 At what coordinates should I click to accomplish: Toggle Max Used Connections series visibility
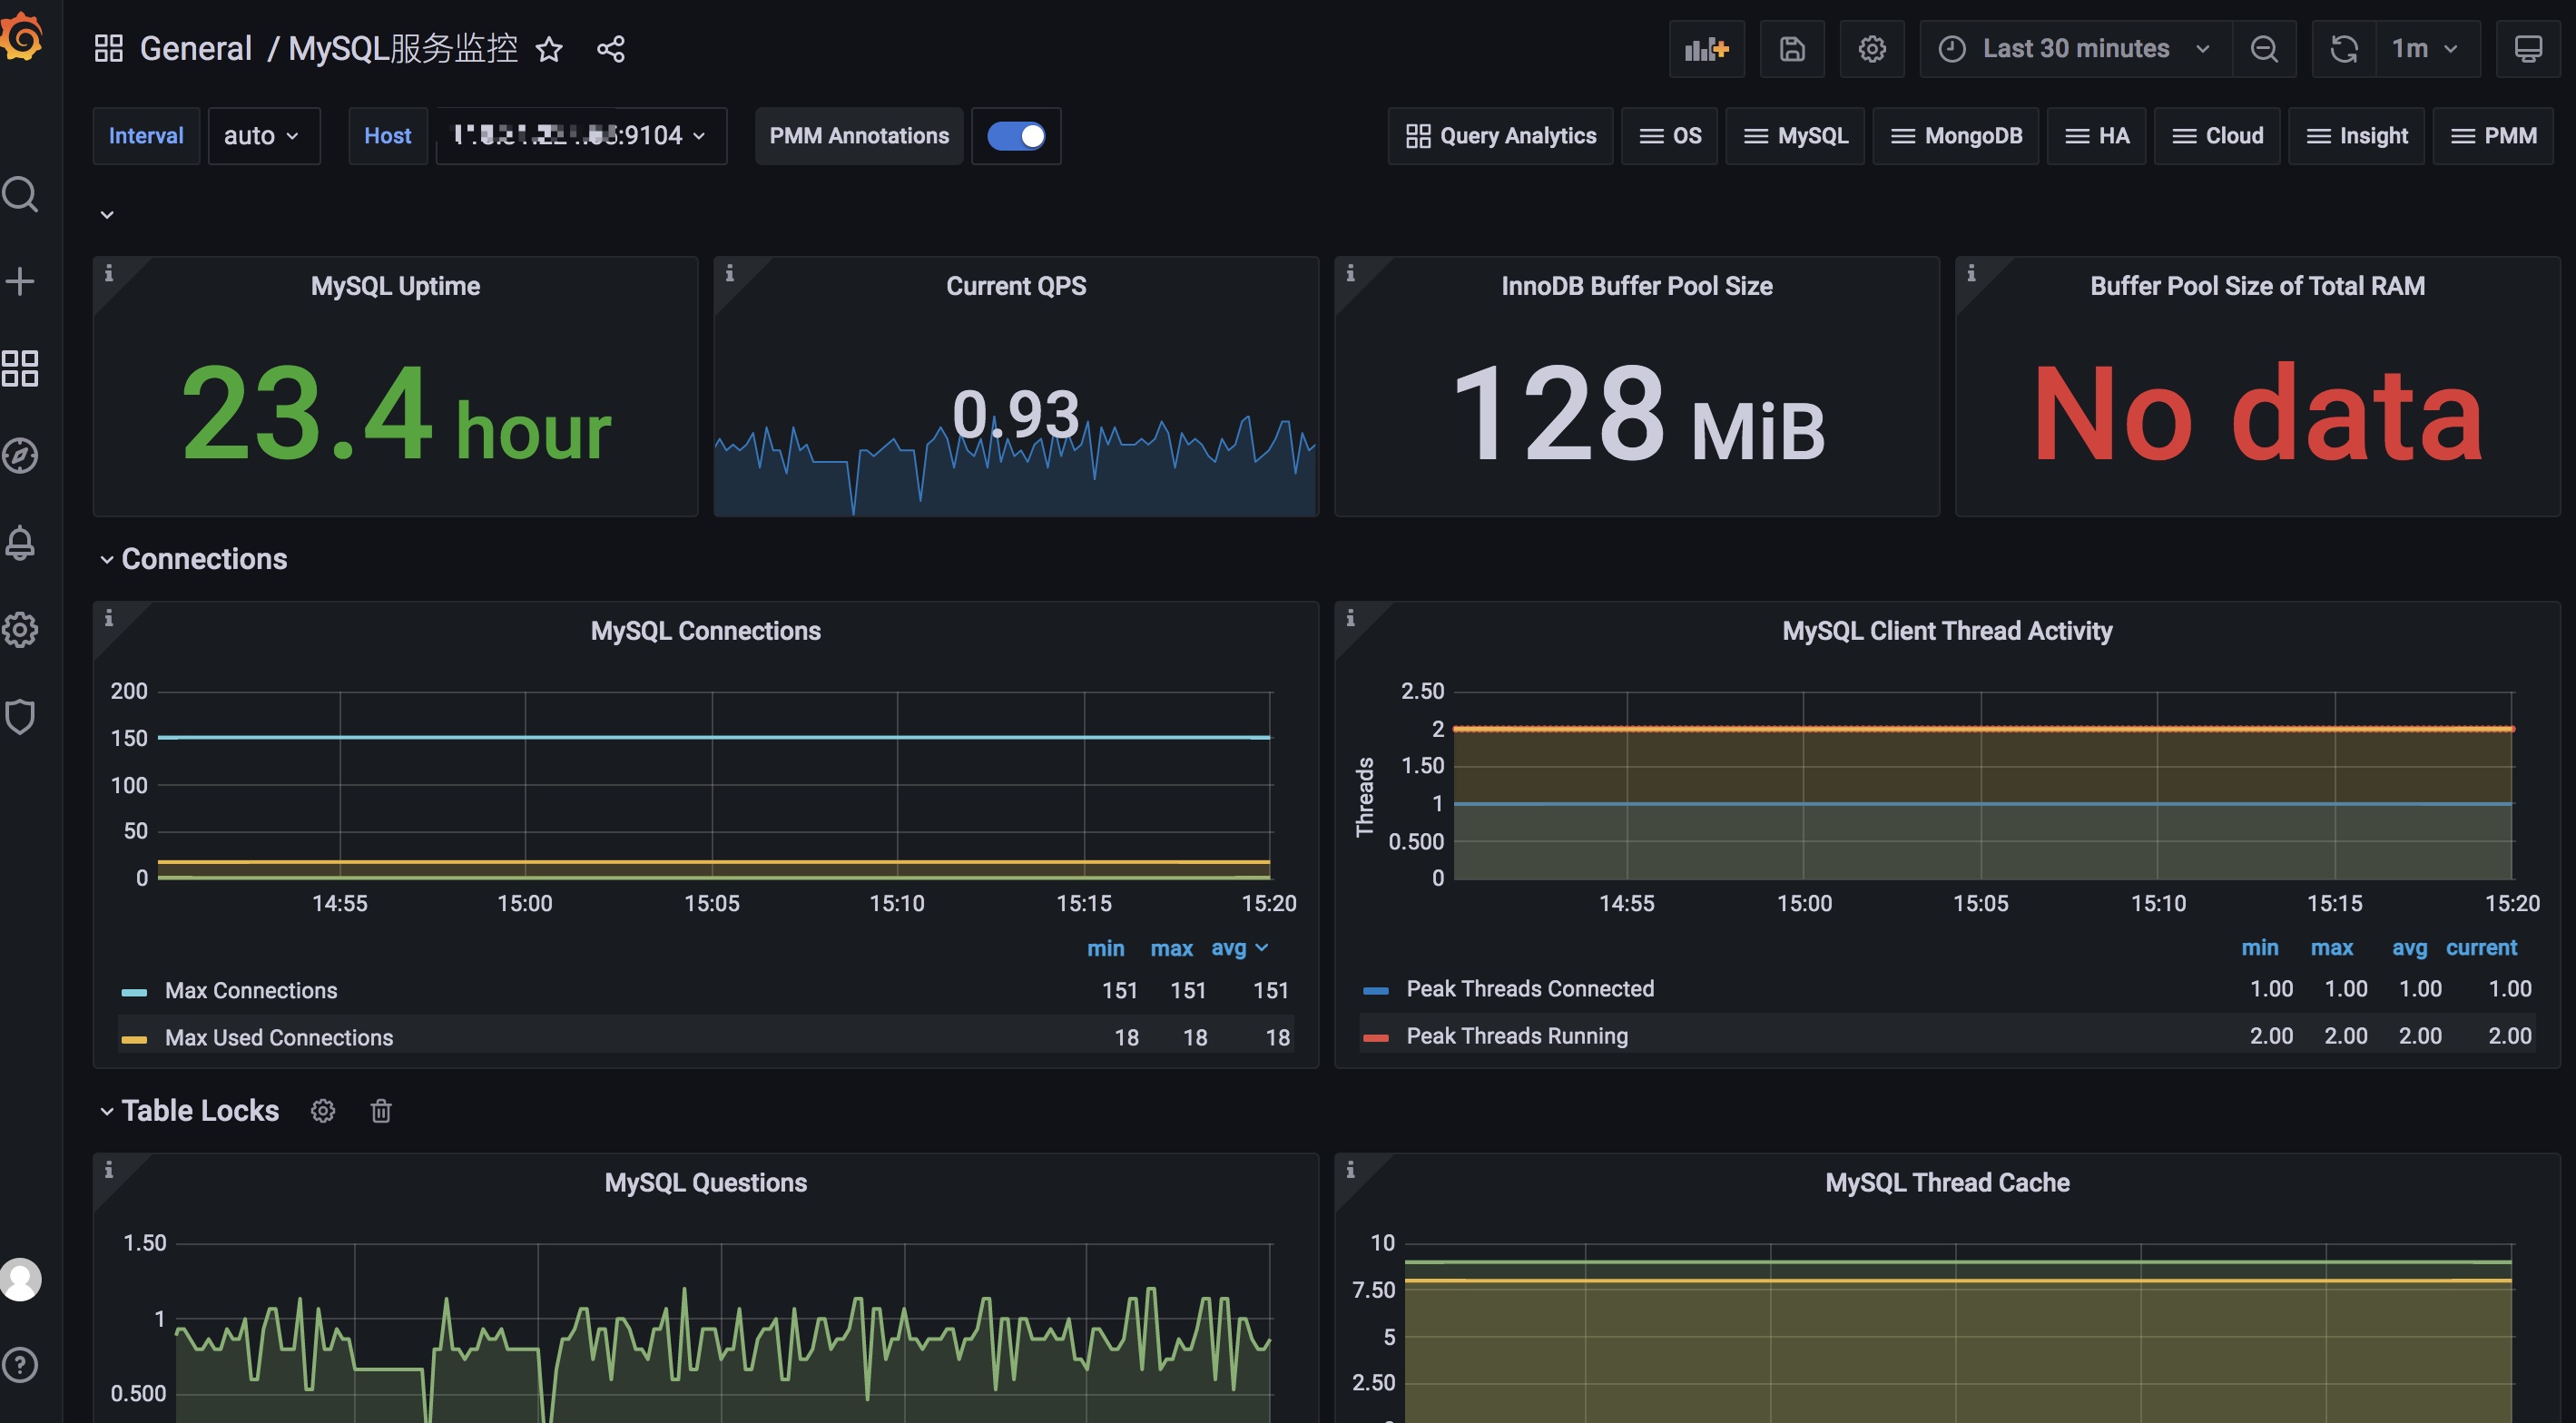[279, 1037]
